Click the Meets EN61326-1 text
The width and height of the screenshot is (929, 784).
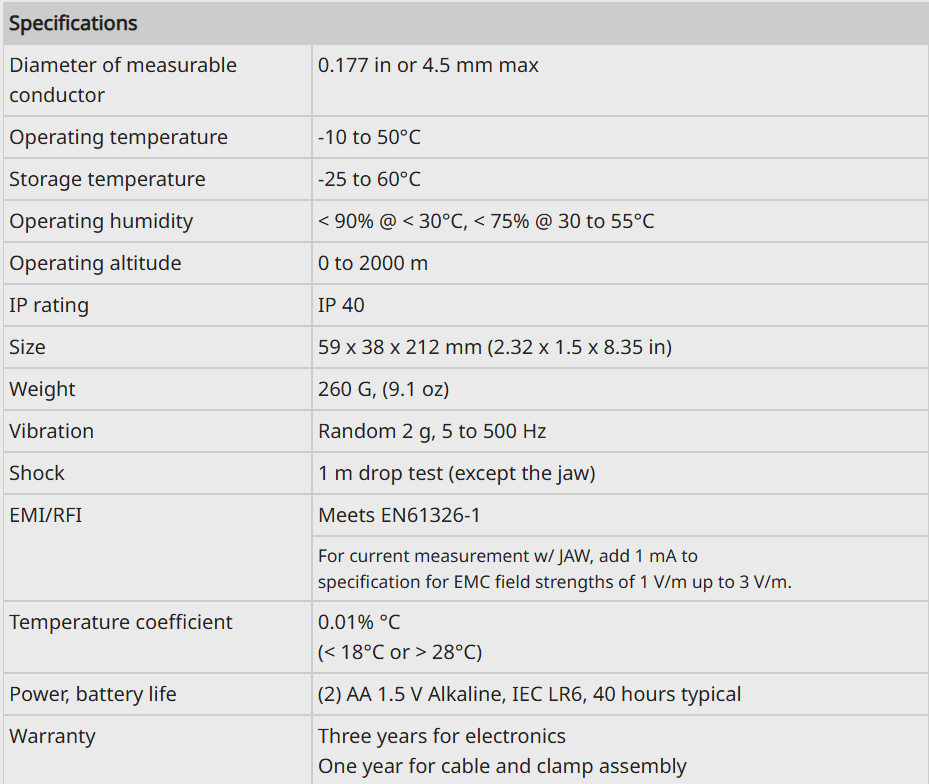399,516
